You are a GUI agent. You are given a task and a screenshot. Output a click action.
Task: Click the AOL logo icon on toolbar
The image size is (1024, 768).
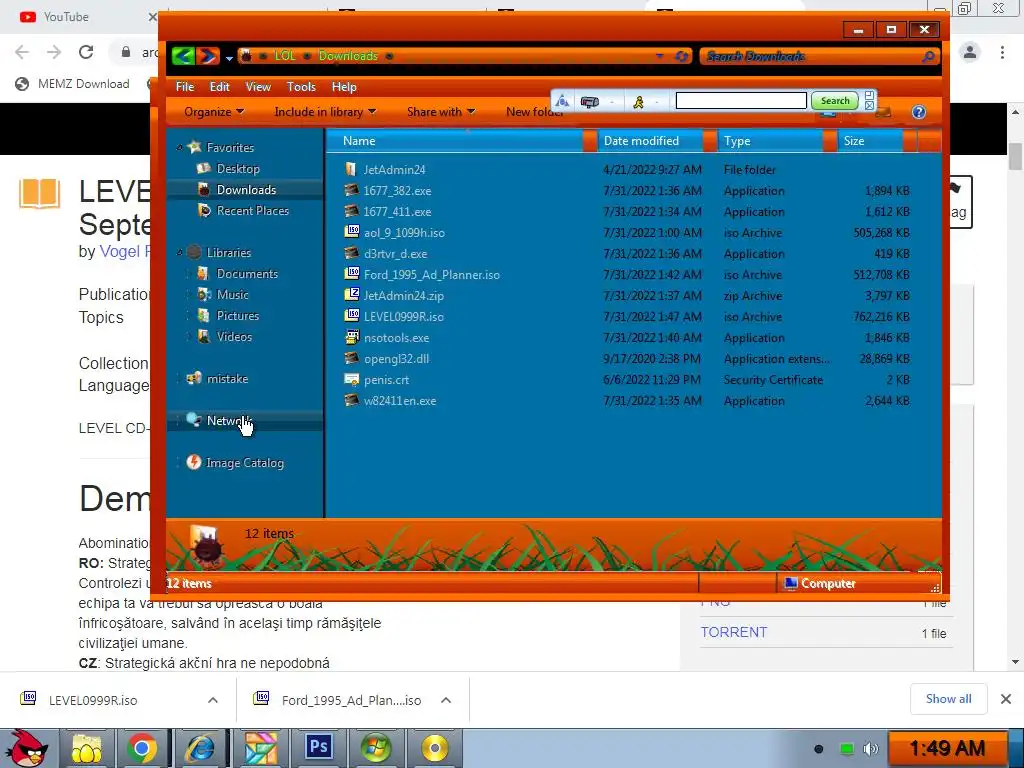(x=562, y=101)
